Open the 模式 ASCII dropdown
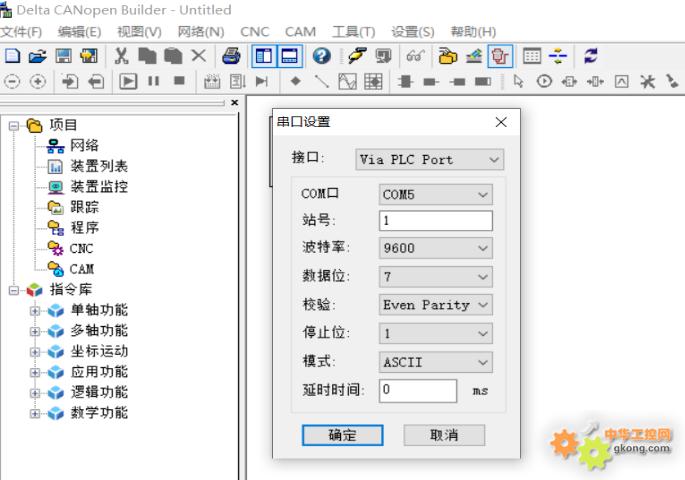Viewport: 685px width, 480px height. (x=436, y=363)
